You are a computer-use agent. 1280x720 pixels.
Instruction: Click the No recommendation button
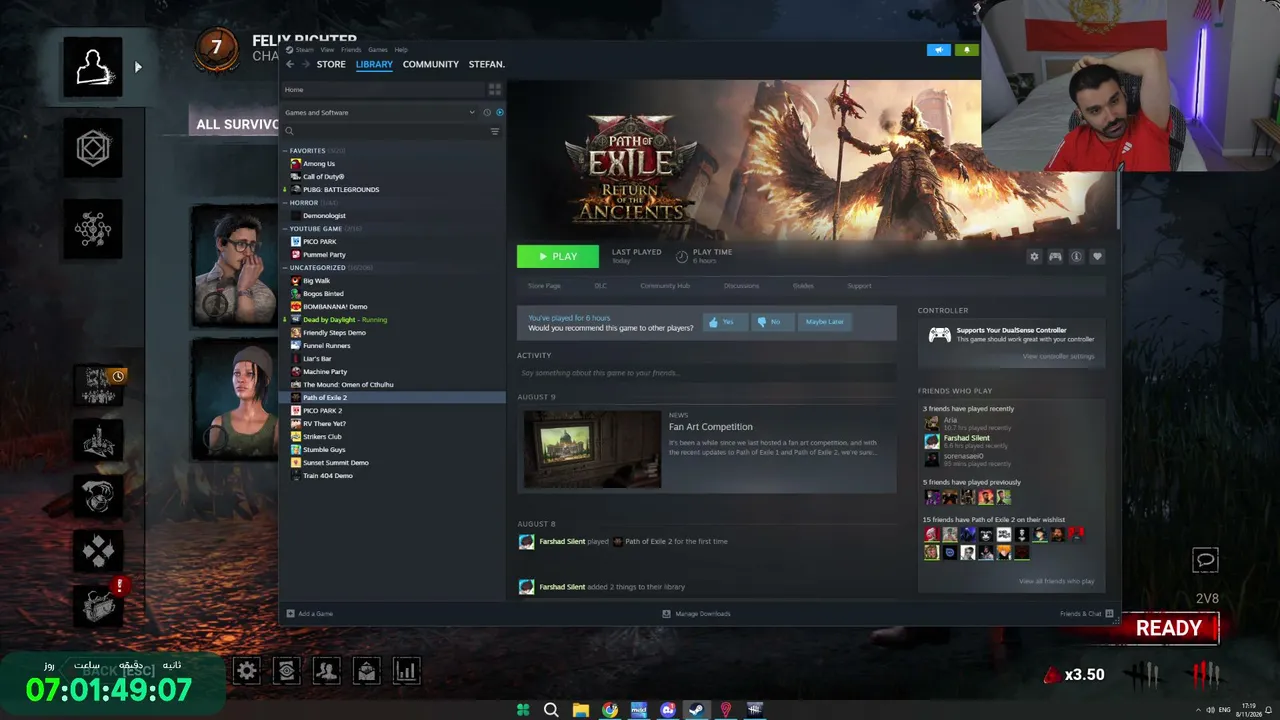[x=773, y=322]
